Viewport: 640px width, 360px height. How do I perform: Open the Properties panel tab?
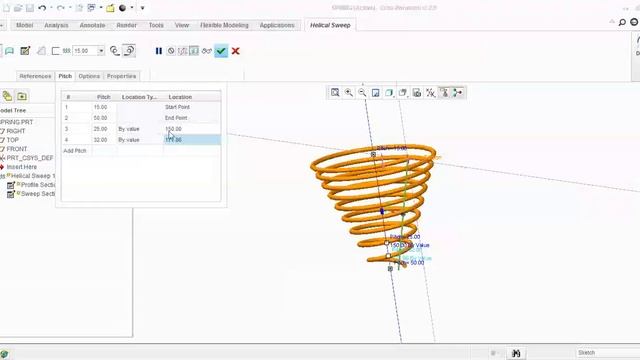click(121, 76)
